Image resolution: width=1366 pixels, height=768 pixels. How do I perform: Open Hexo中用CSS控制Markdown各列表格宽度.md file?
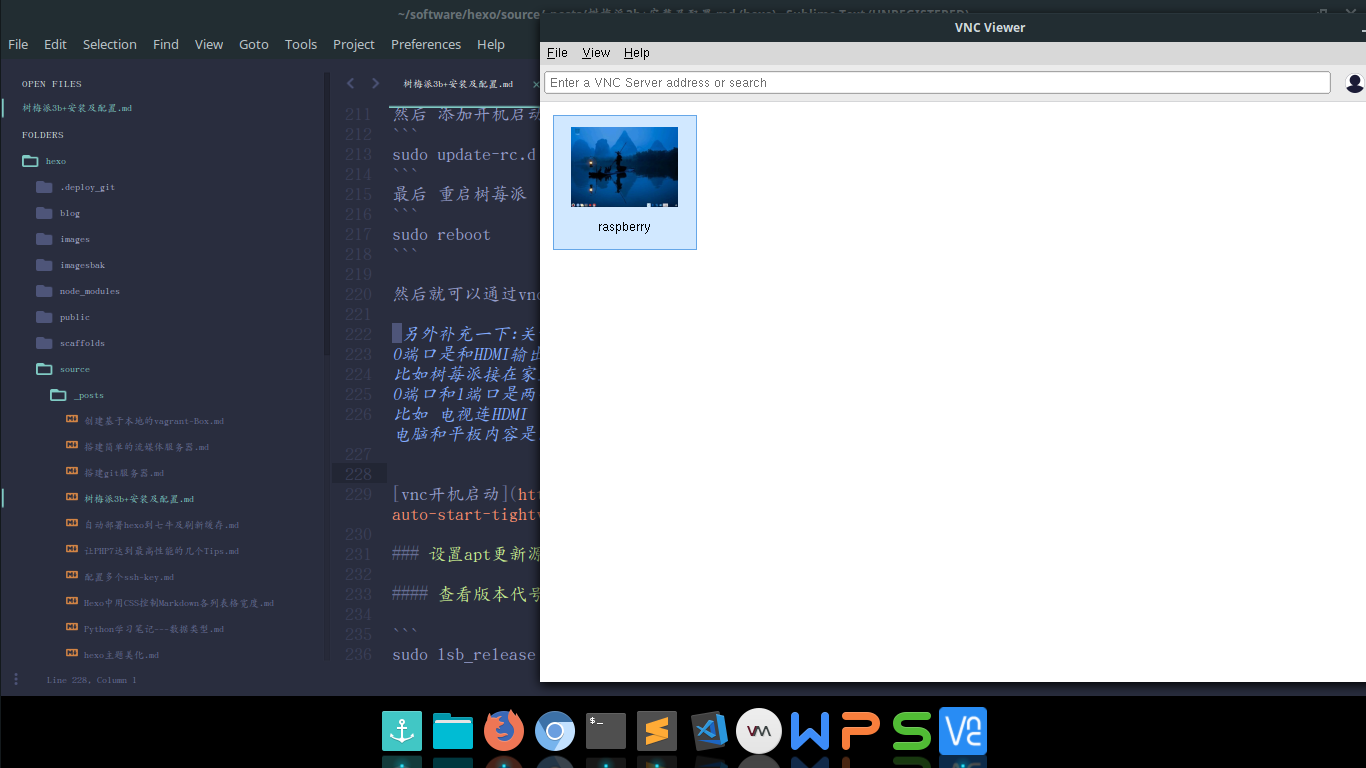pyautogui.click(x=179, y=602)
